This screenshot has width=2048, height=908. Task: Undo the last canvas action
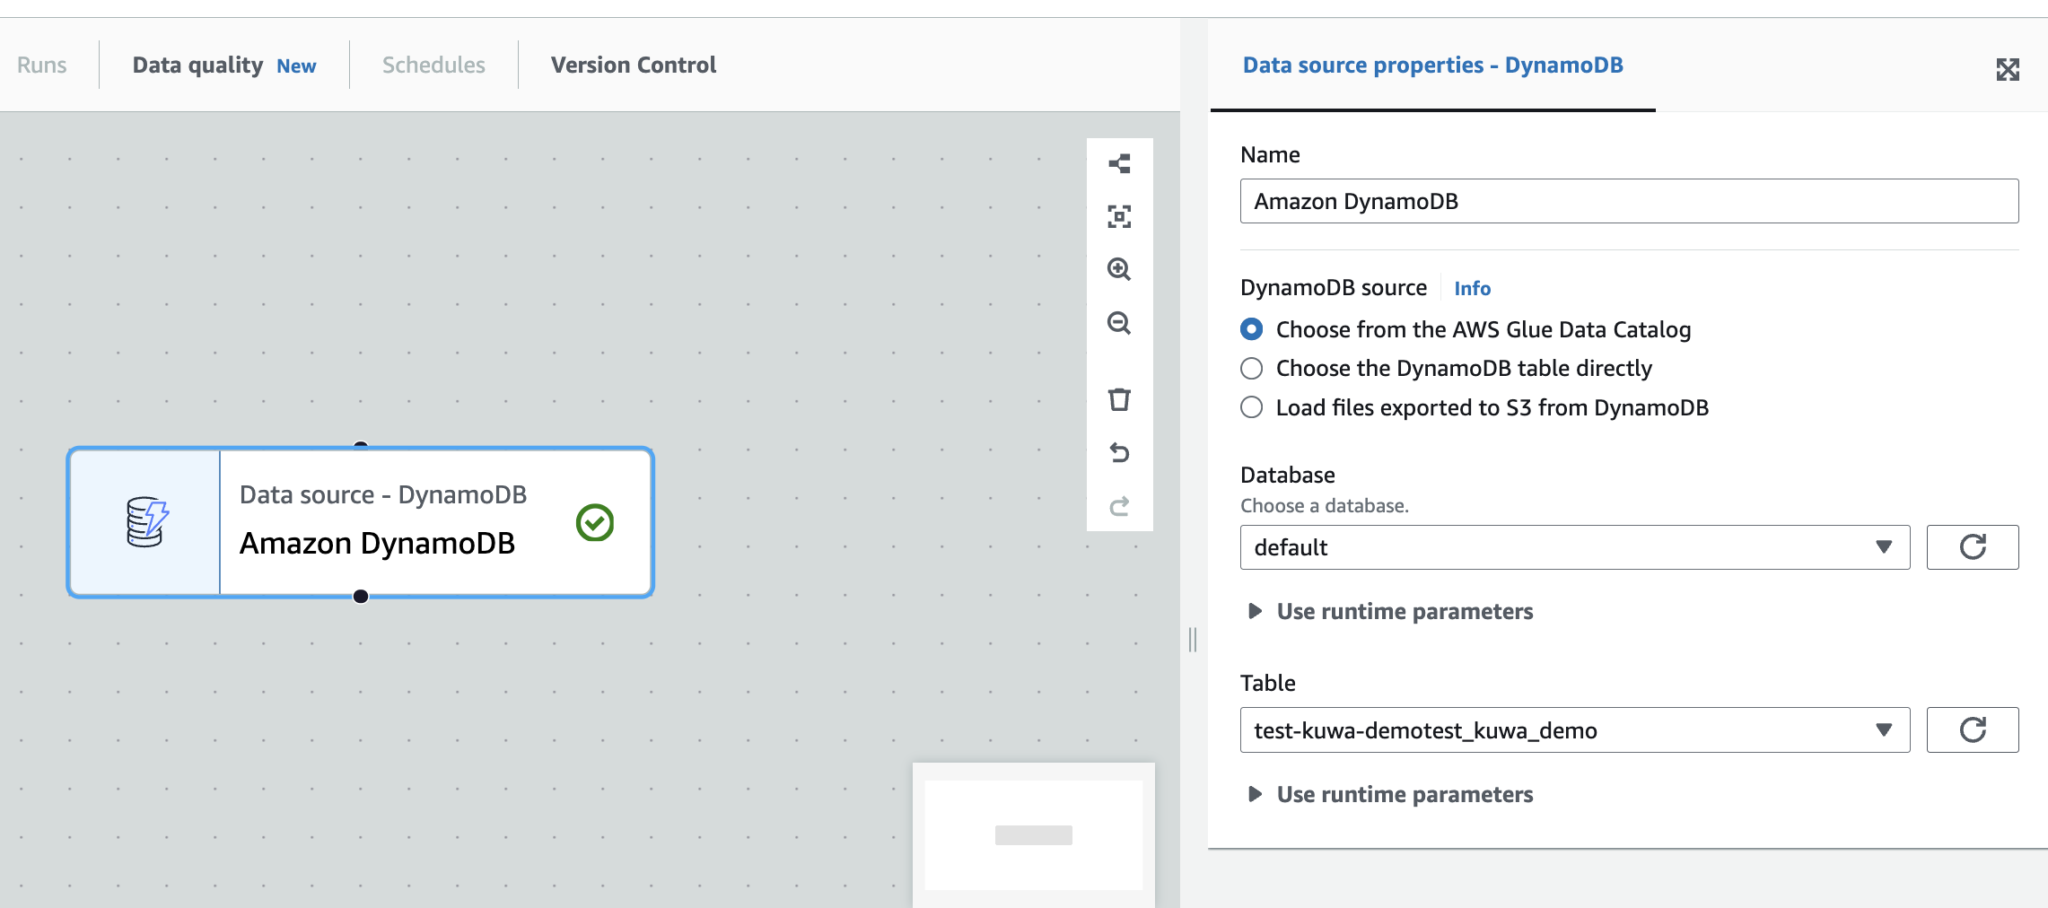coord(1119,452)
